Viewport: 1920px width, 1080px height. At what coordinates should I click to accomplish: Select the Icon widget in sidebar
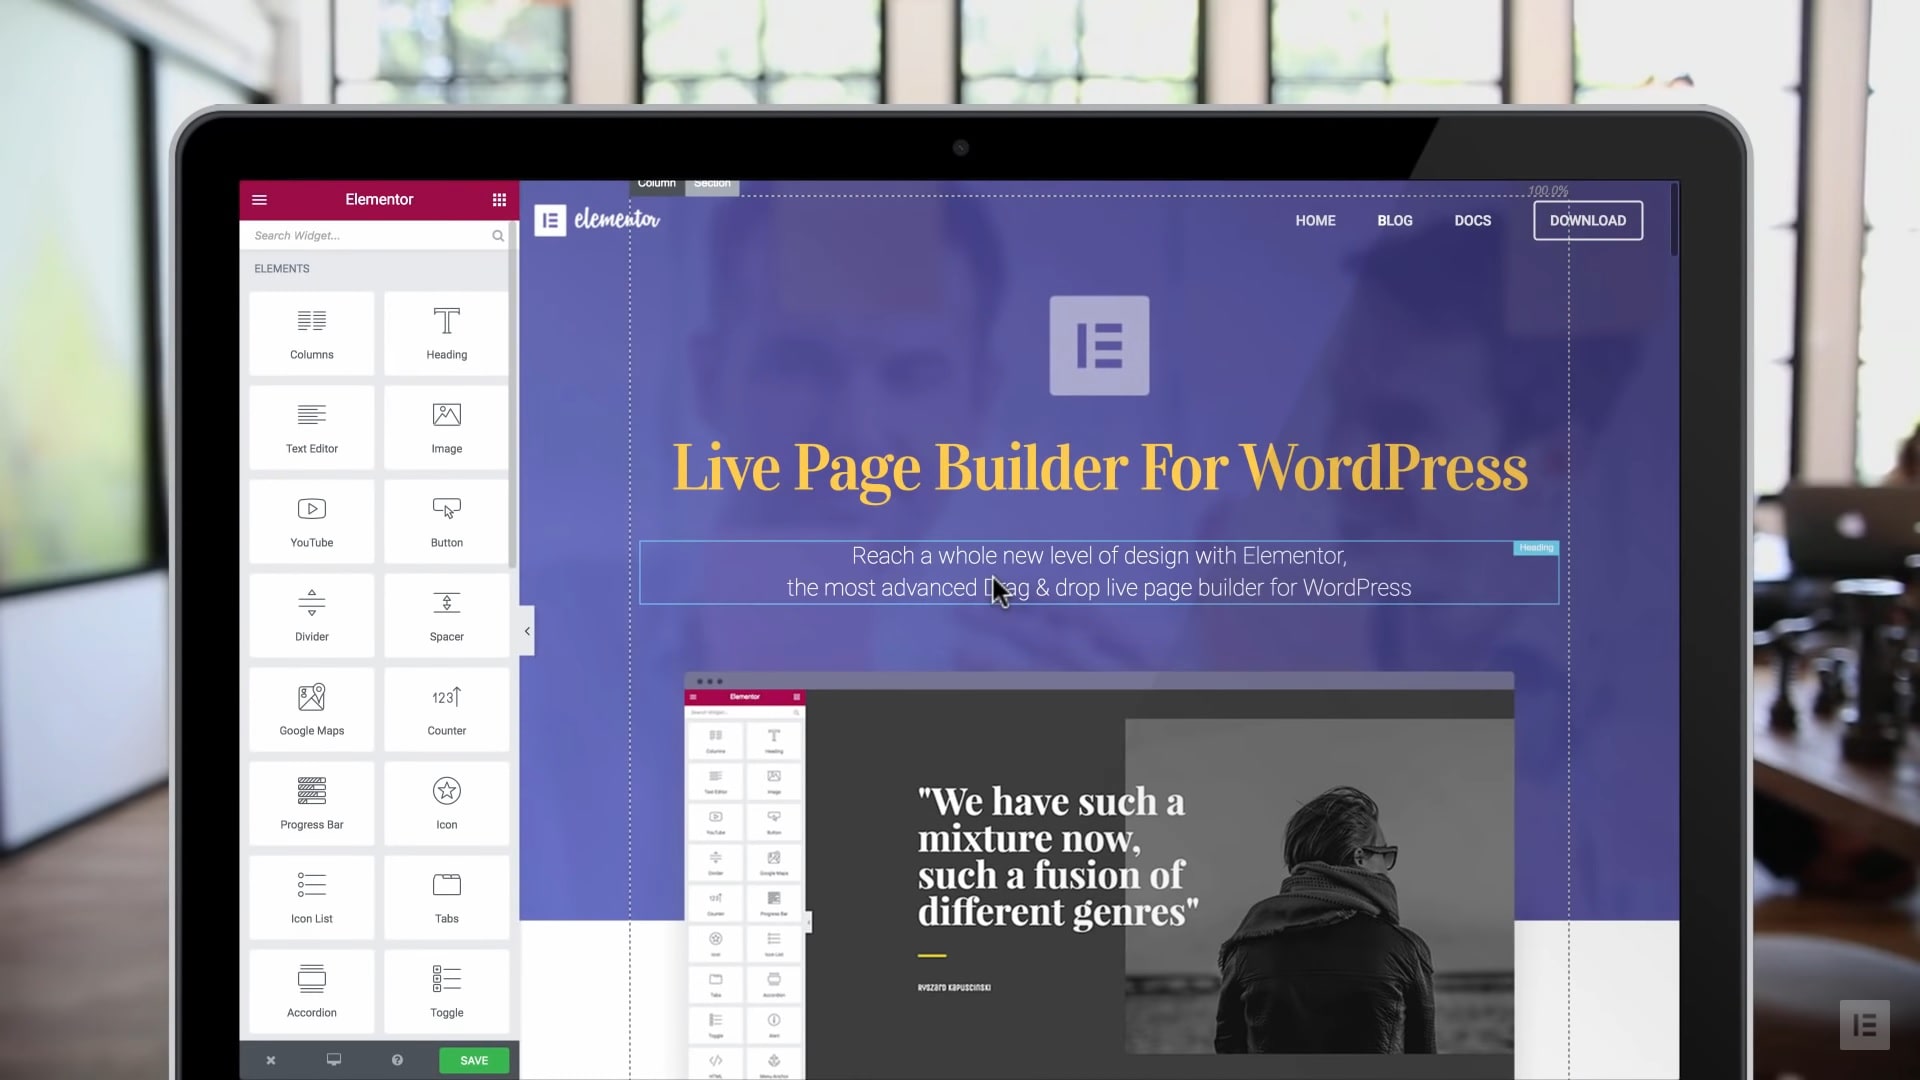click(446, 802)
